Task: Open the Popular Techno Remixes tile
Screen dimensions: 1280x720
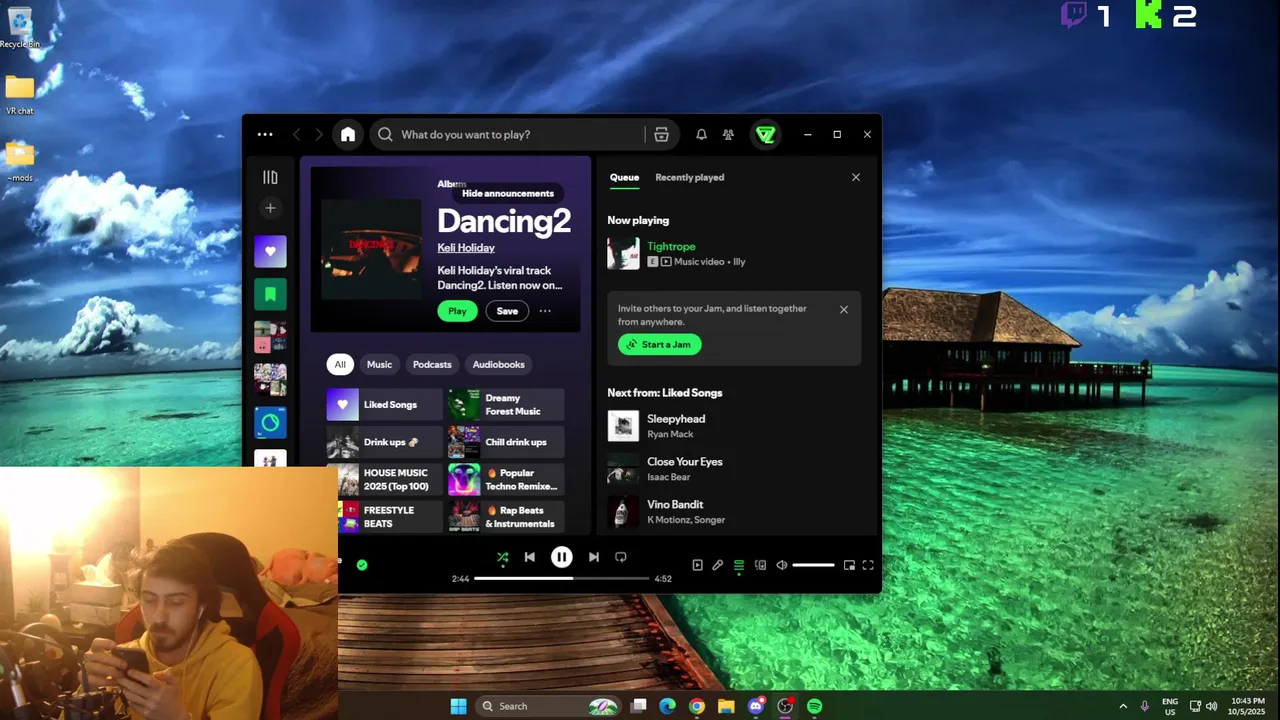Action: (506, 480)
